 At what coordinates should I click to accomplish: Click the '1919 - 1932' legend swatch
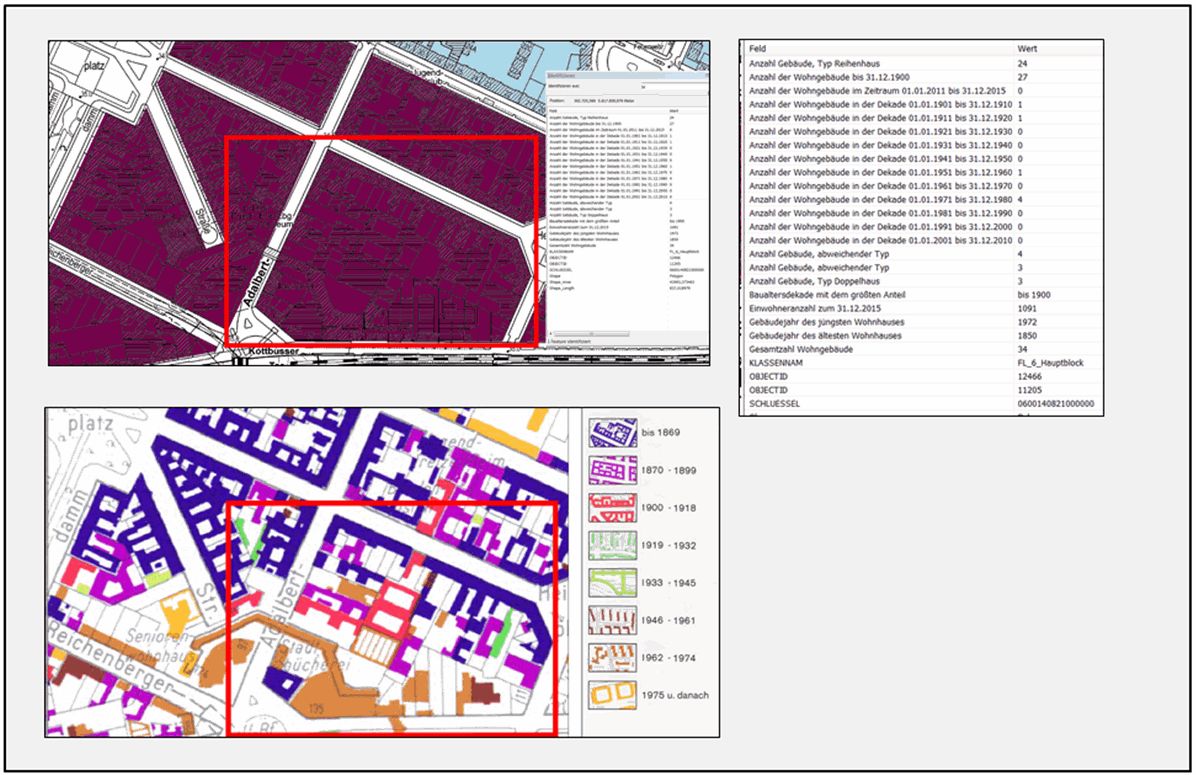pyautogui.click(x=612, y=545)
